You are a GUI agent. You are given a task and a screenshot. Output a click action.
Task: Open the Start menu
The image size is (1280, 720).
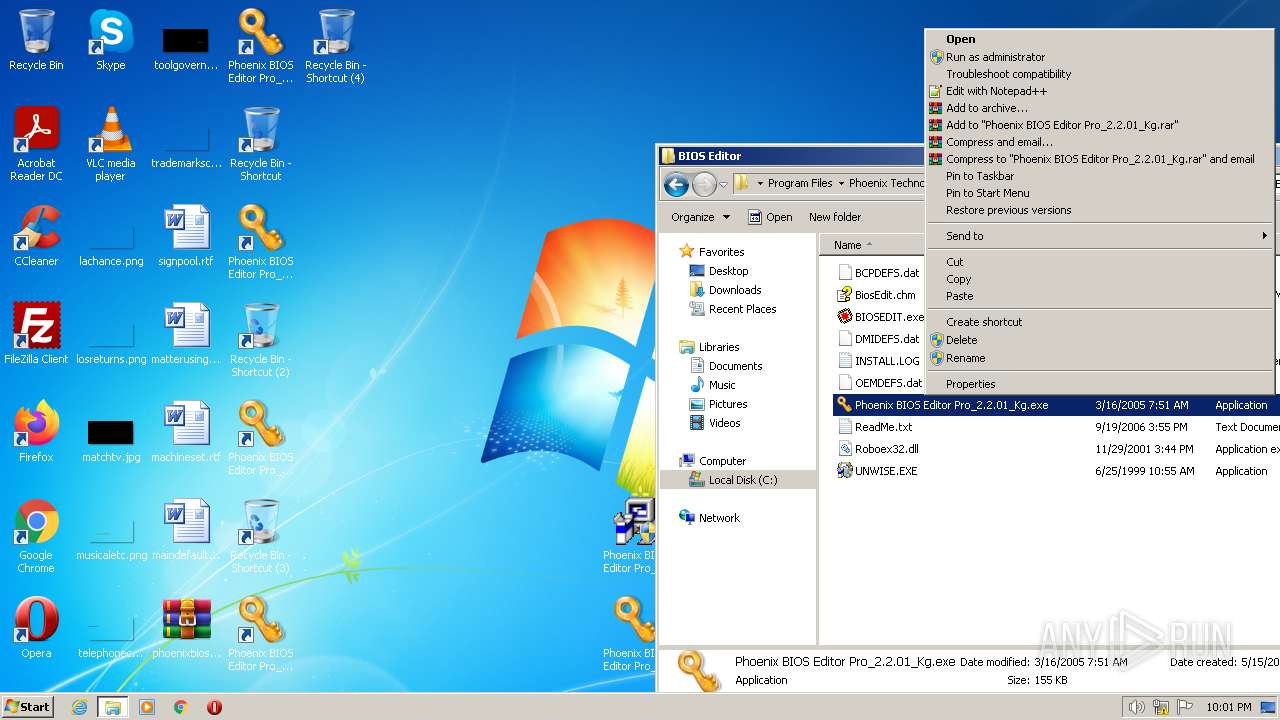click(28, 707)
